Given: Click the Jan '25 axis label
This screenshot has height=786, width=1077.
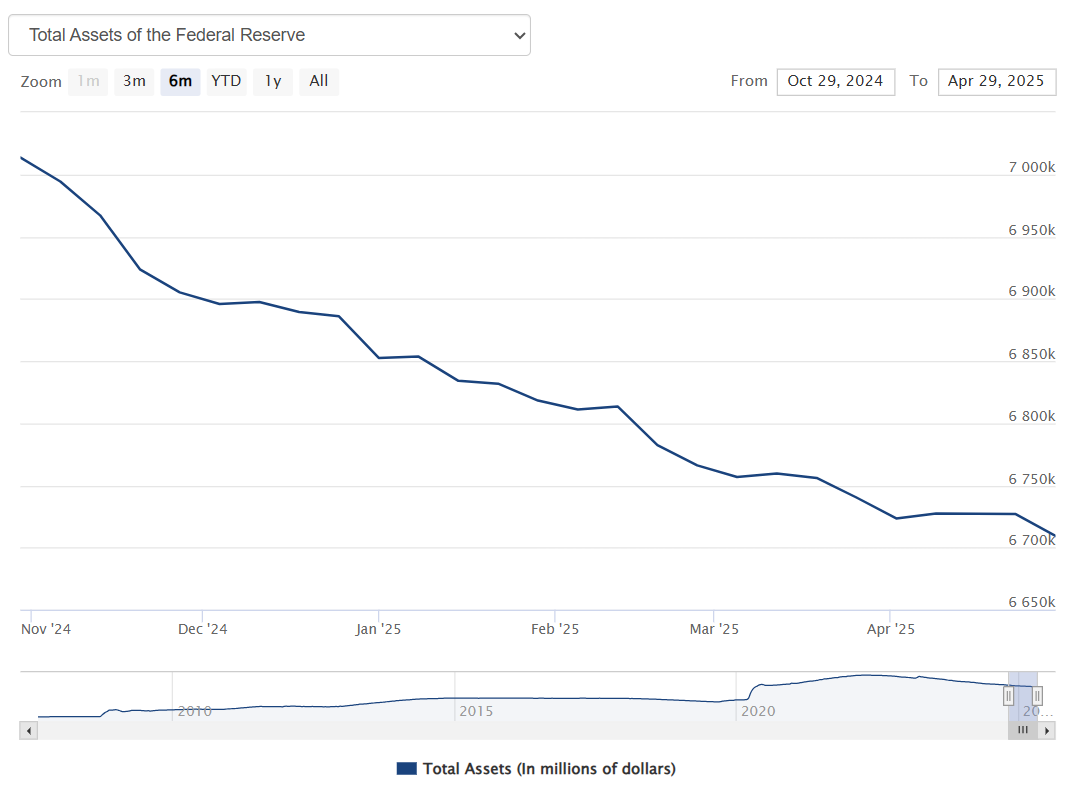Looking at the screenshot, I should (x=378, y=629).
